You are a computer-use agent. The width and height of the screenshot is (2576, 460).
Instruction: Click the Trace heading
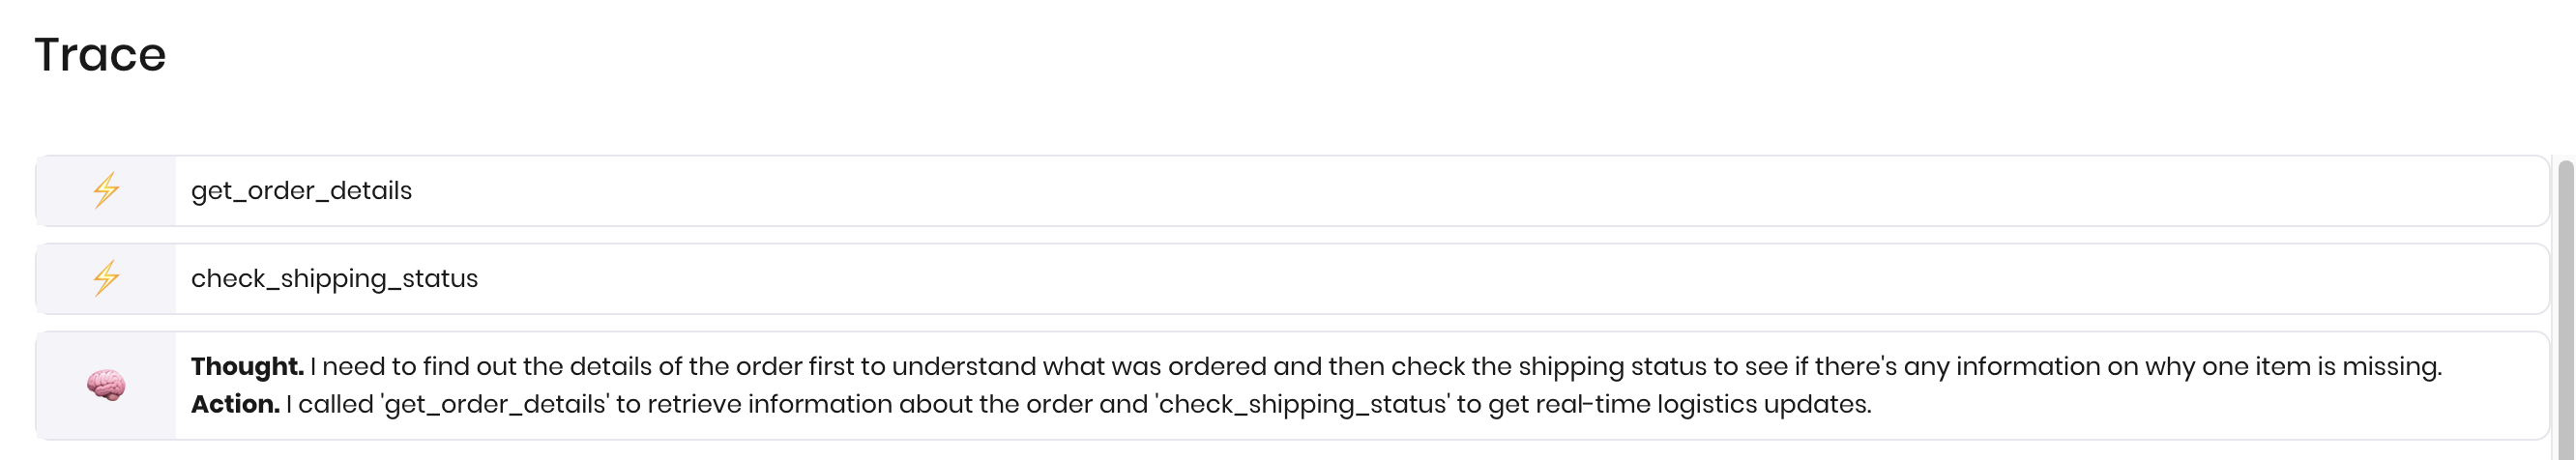click(100, 54)
